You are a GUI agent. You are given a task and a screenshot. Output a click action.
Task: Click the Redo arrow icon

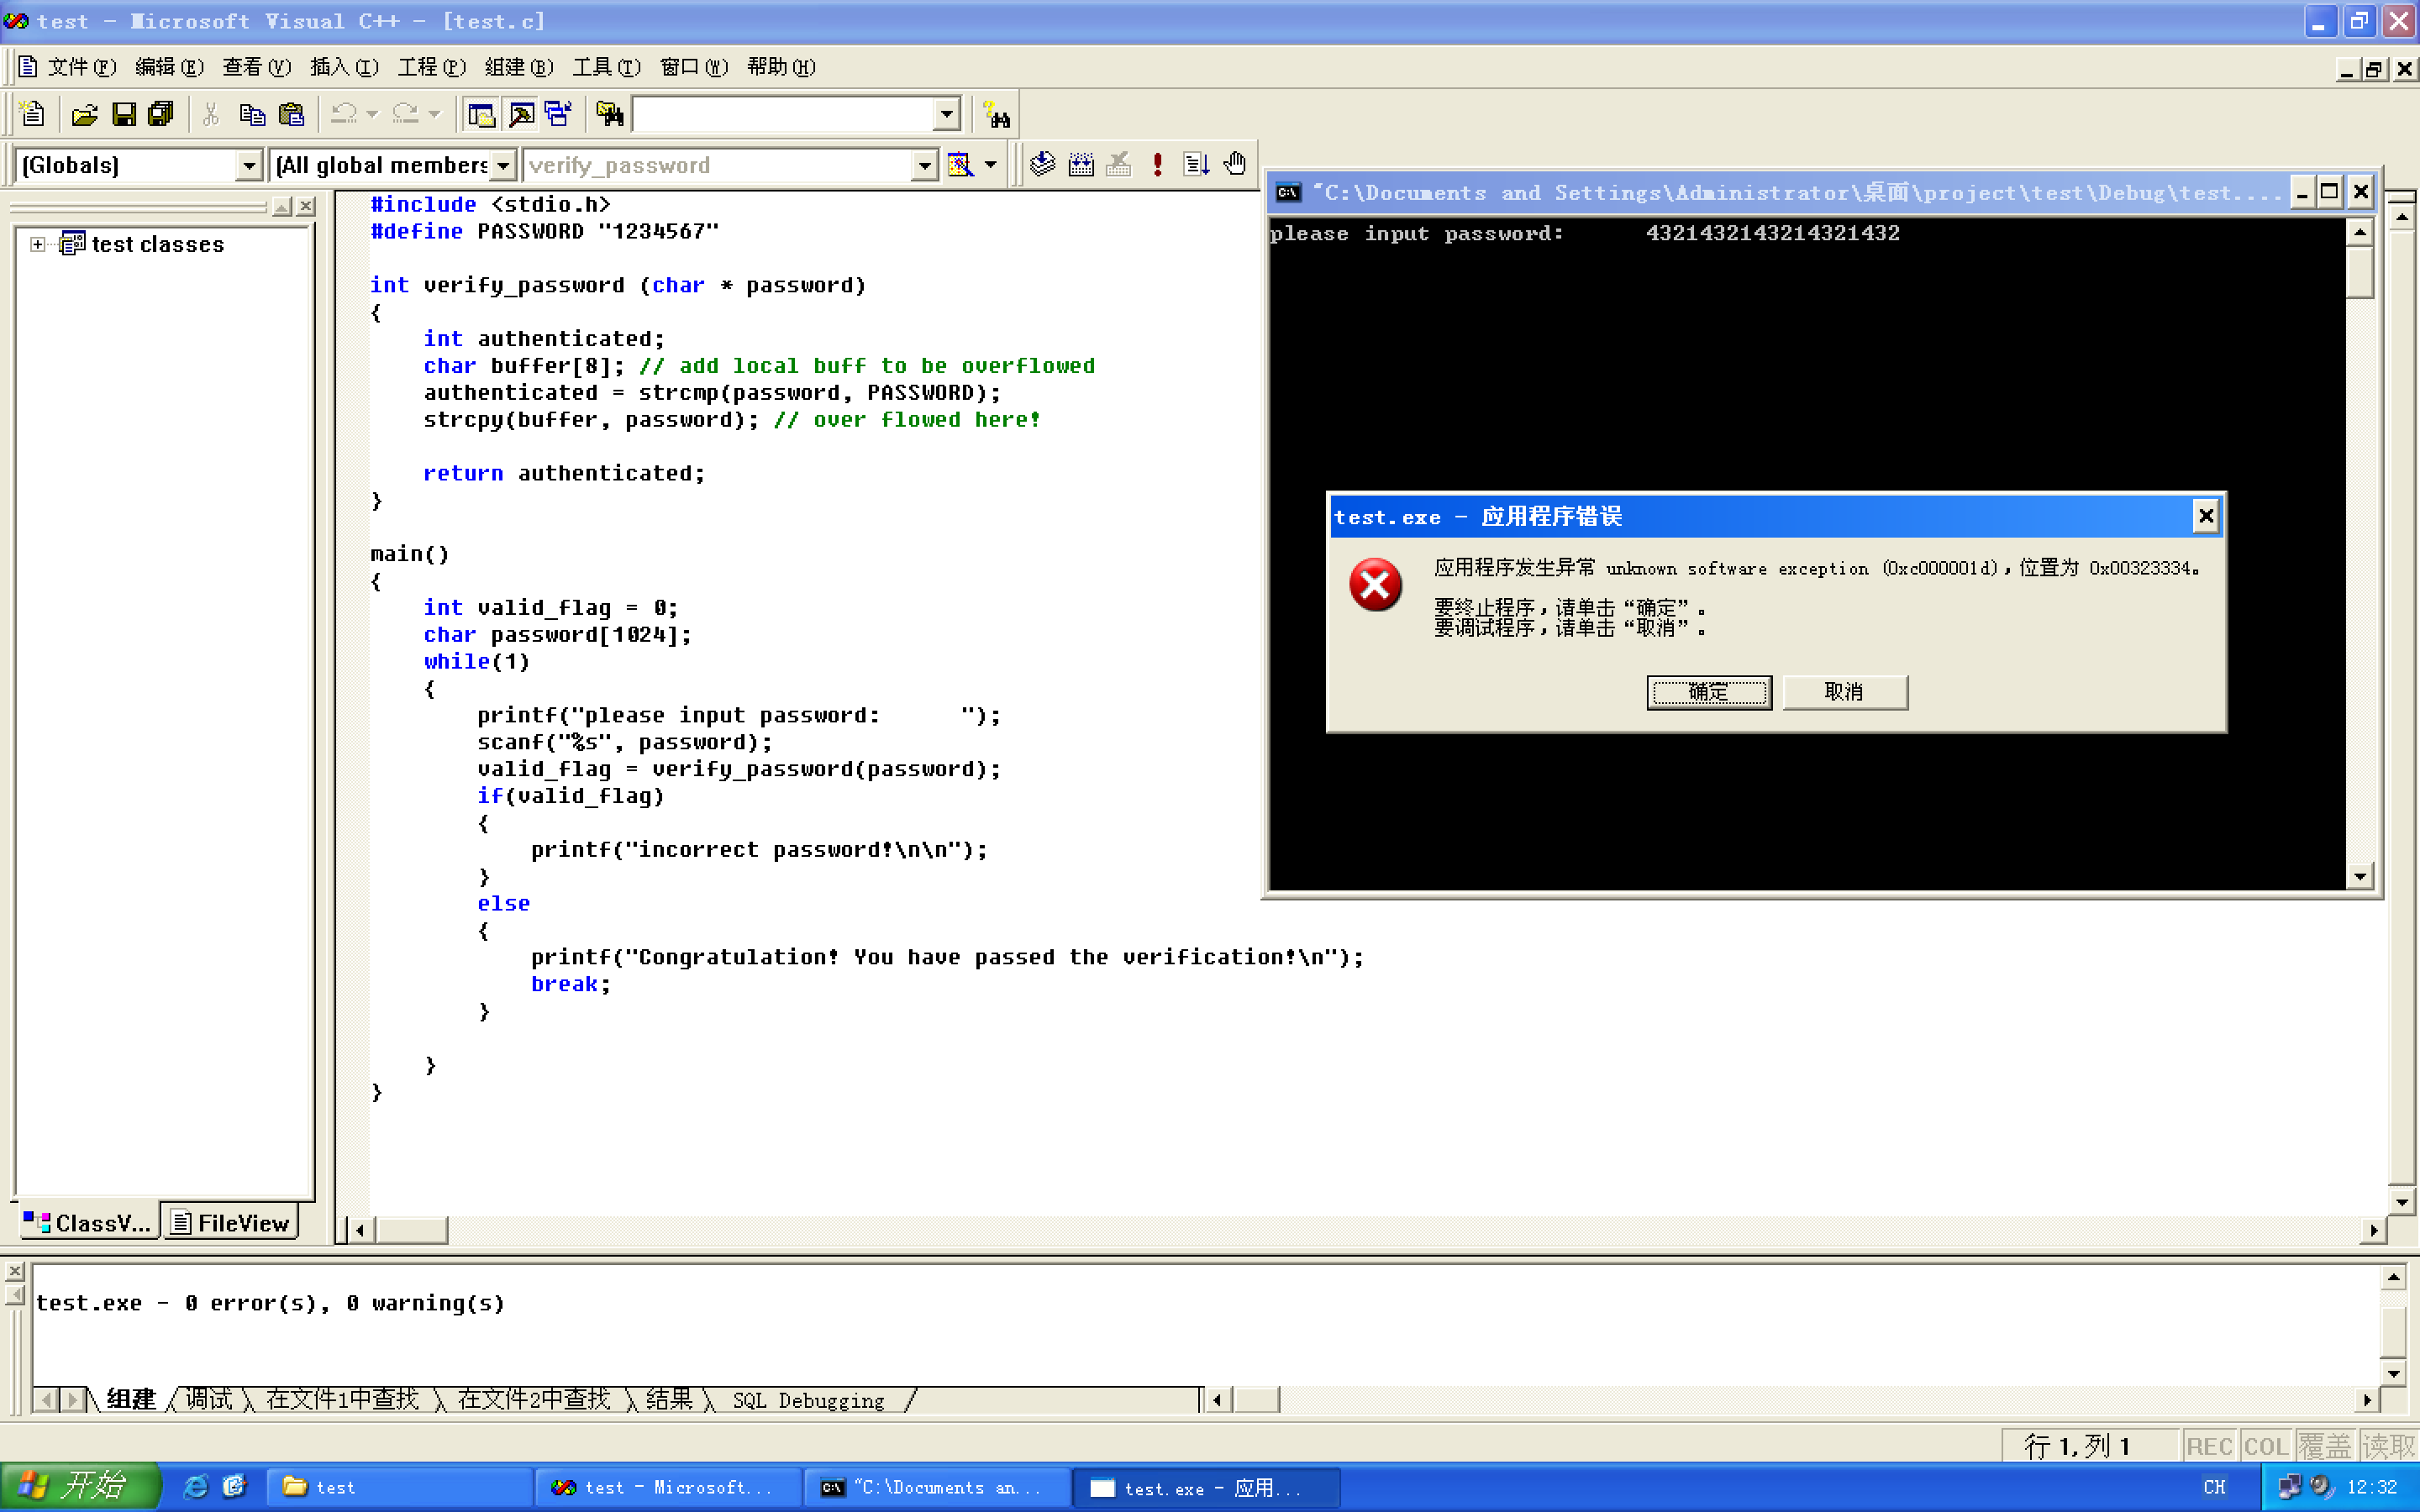point(405,114)
